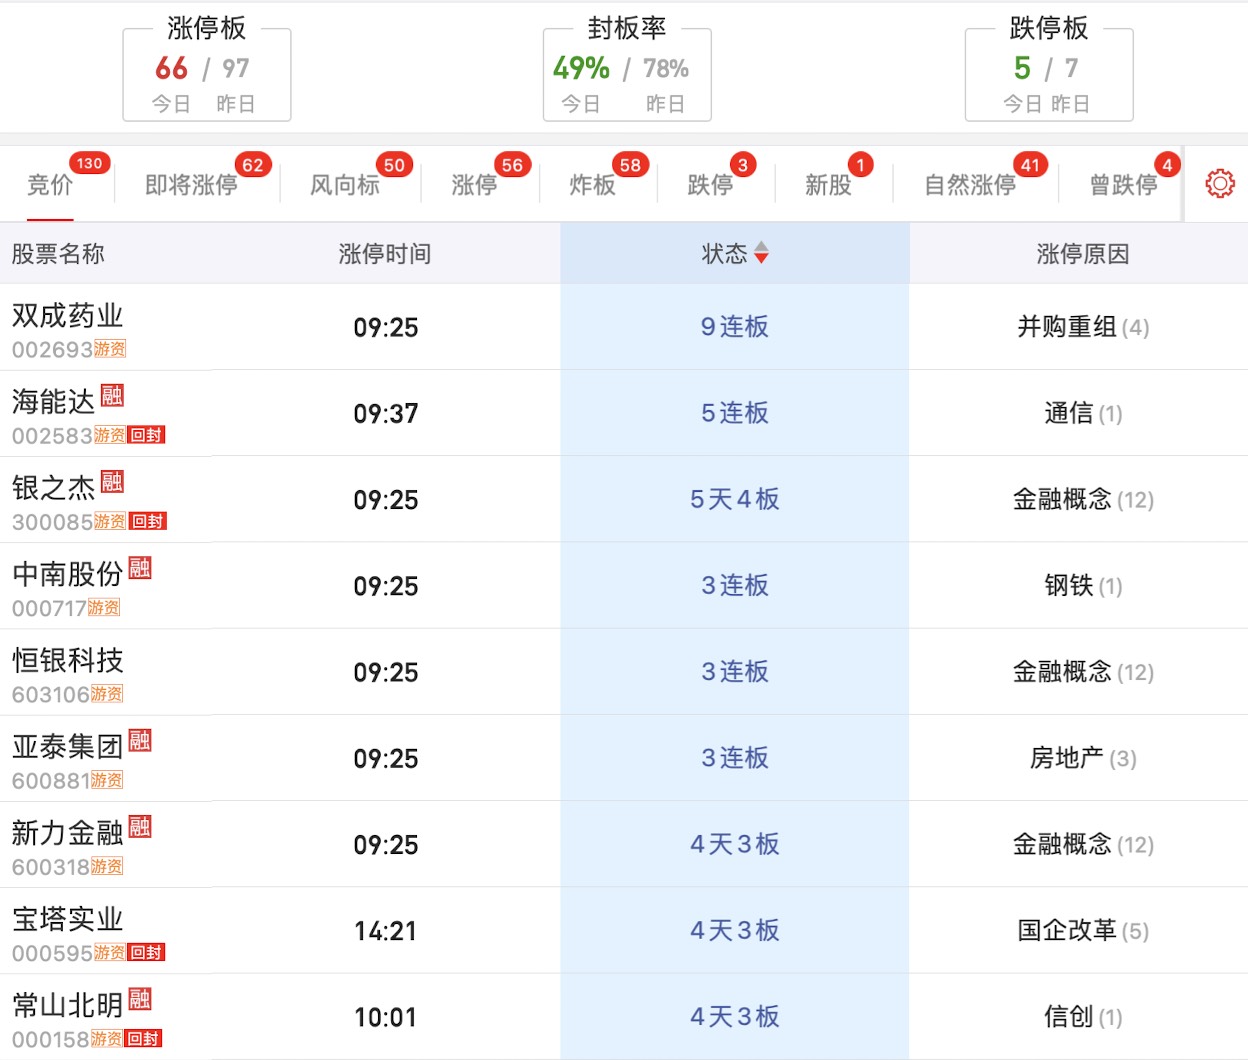
Task: Click the 融 badge beside 新力金融
Action: tap(140, 827)
